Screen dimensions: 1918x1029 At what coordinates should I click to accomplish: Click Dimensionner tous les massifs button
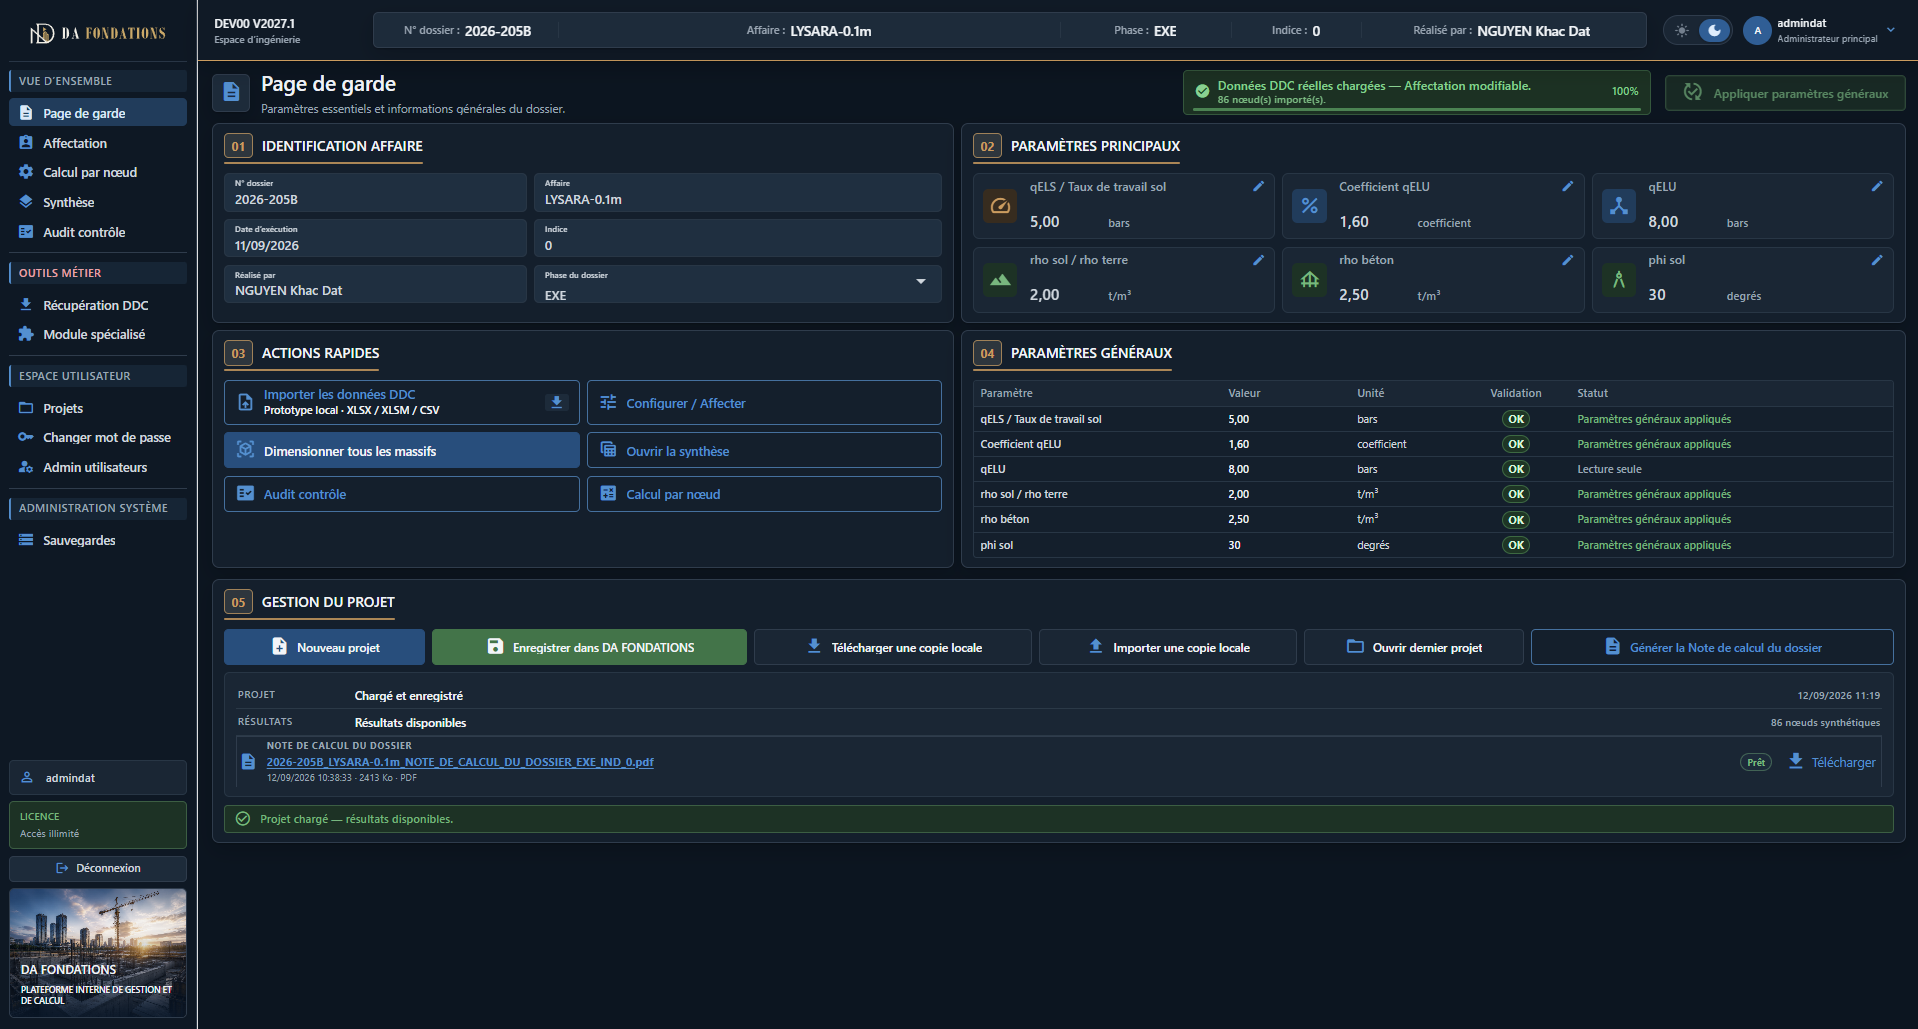[x=402, y=450]
